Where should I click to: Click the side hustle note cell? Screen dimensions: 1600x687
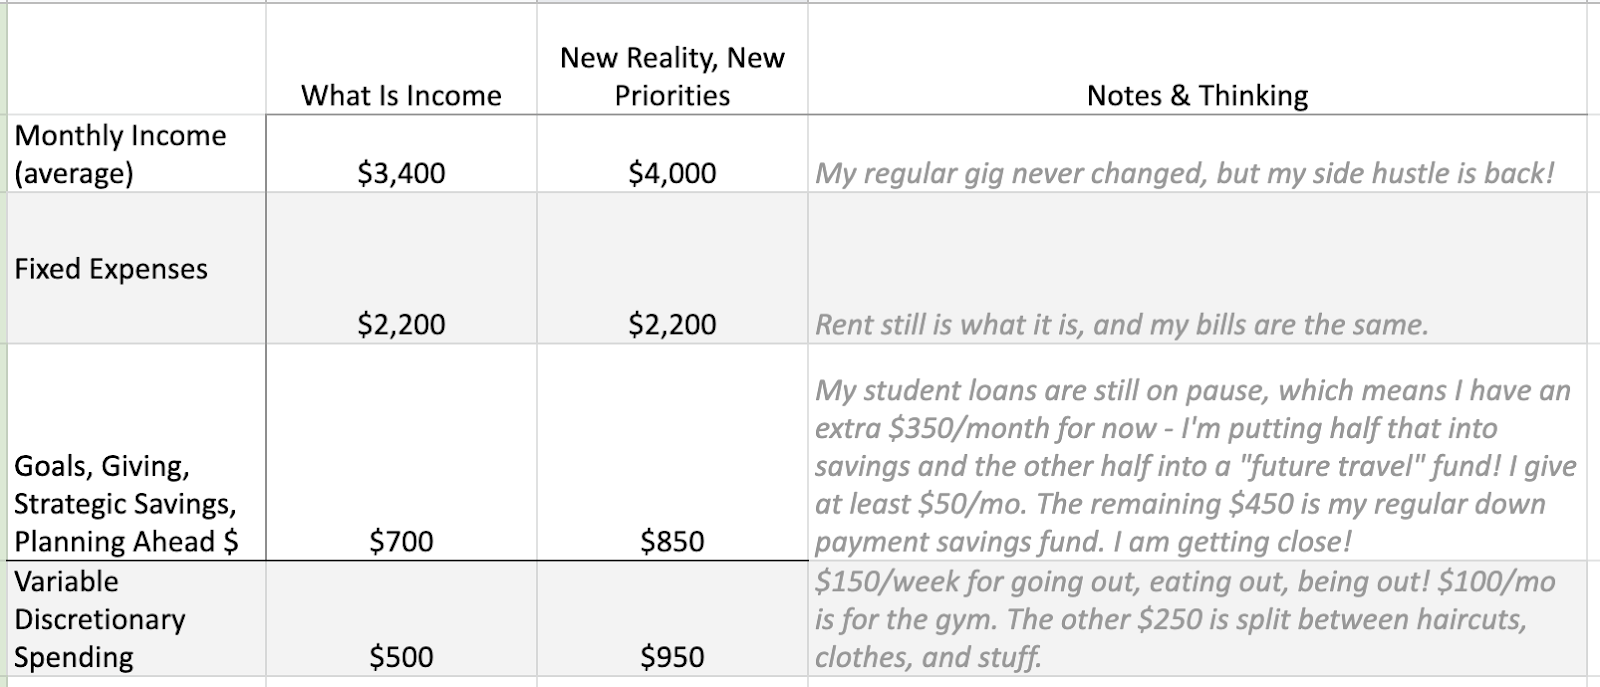[x=1197, y=154]
